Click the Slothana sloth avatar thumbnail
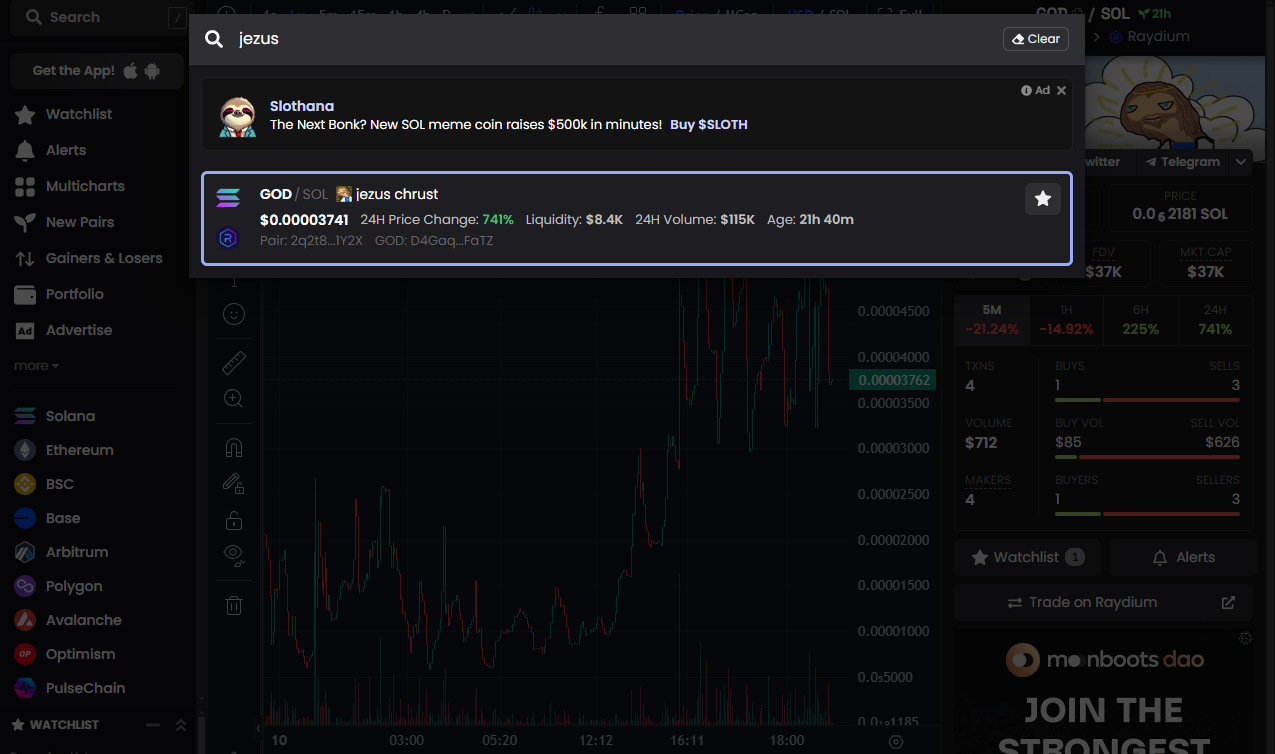 (238, 116)
